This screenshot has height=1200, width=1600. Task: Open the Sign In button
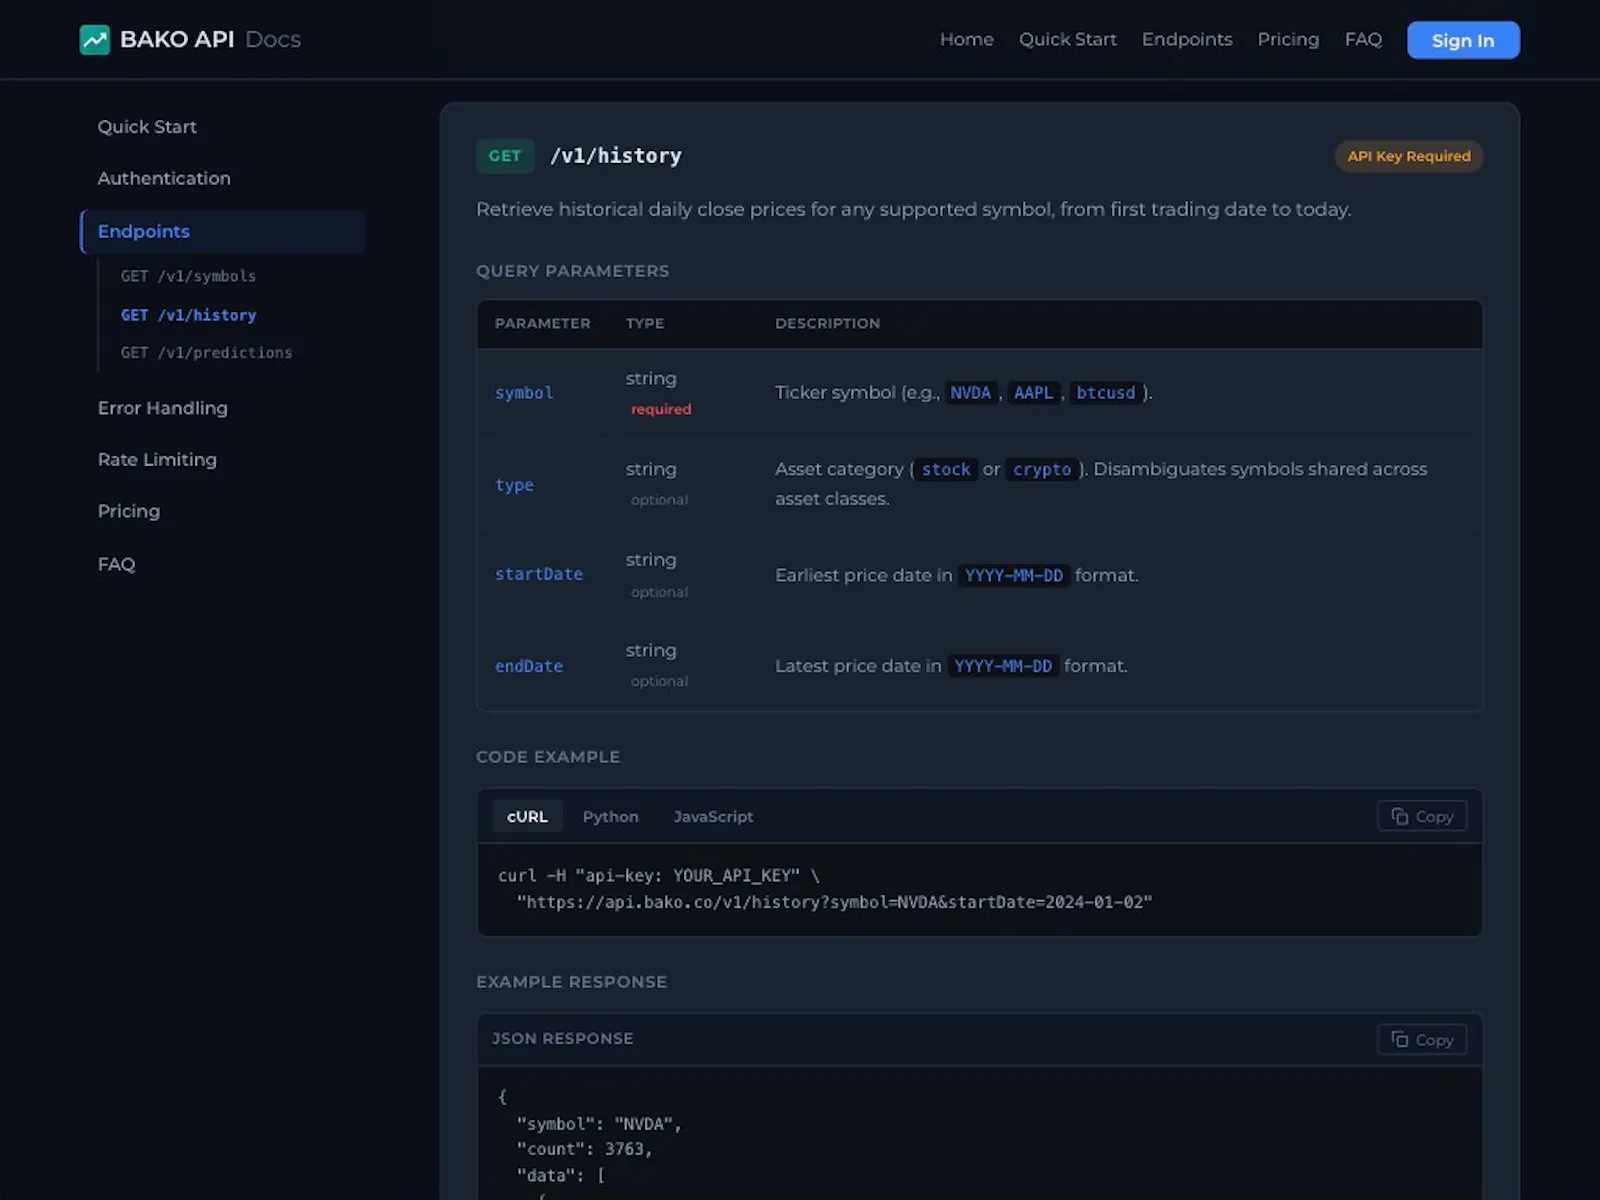(x=1463, y=40)
